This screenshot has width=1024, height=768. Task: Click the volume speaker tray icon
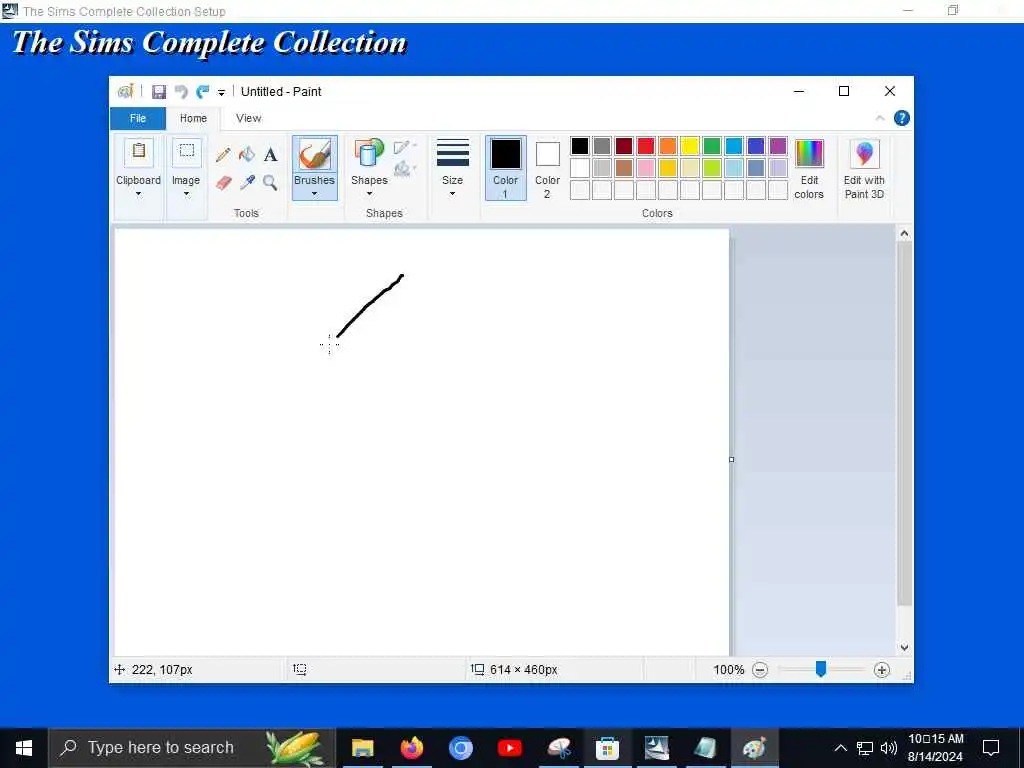[x=888, y=748]
